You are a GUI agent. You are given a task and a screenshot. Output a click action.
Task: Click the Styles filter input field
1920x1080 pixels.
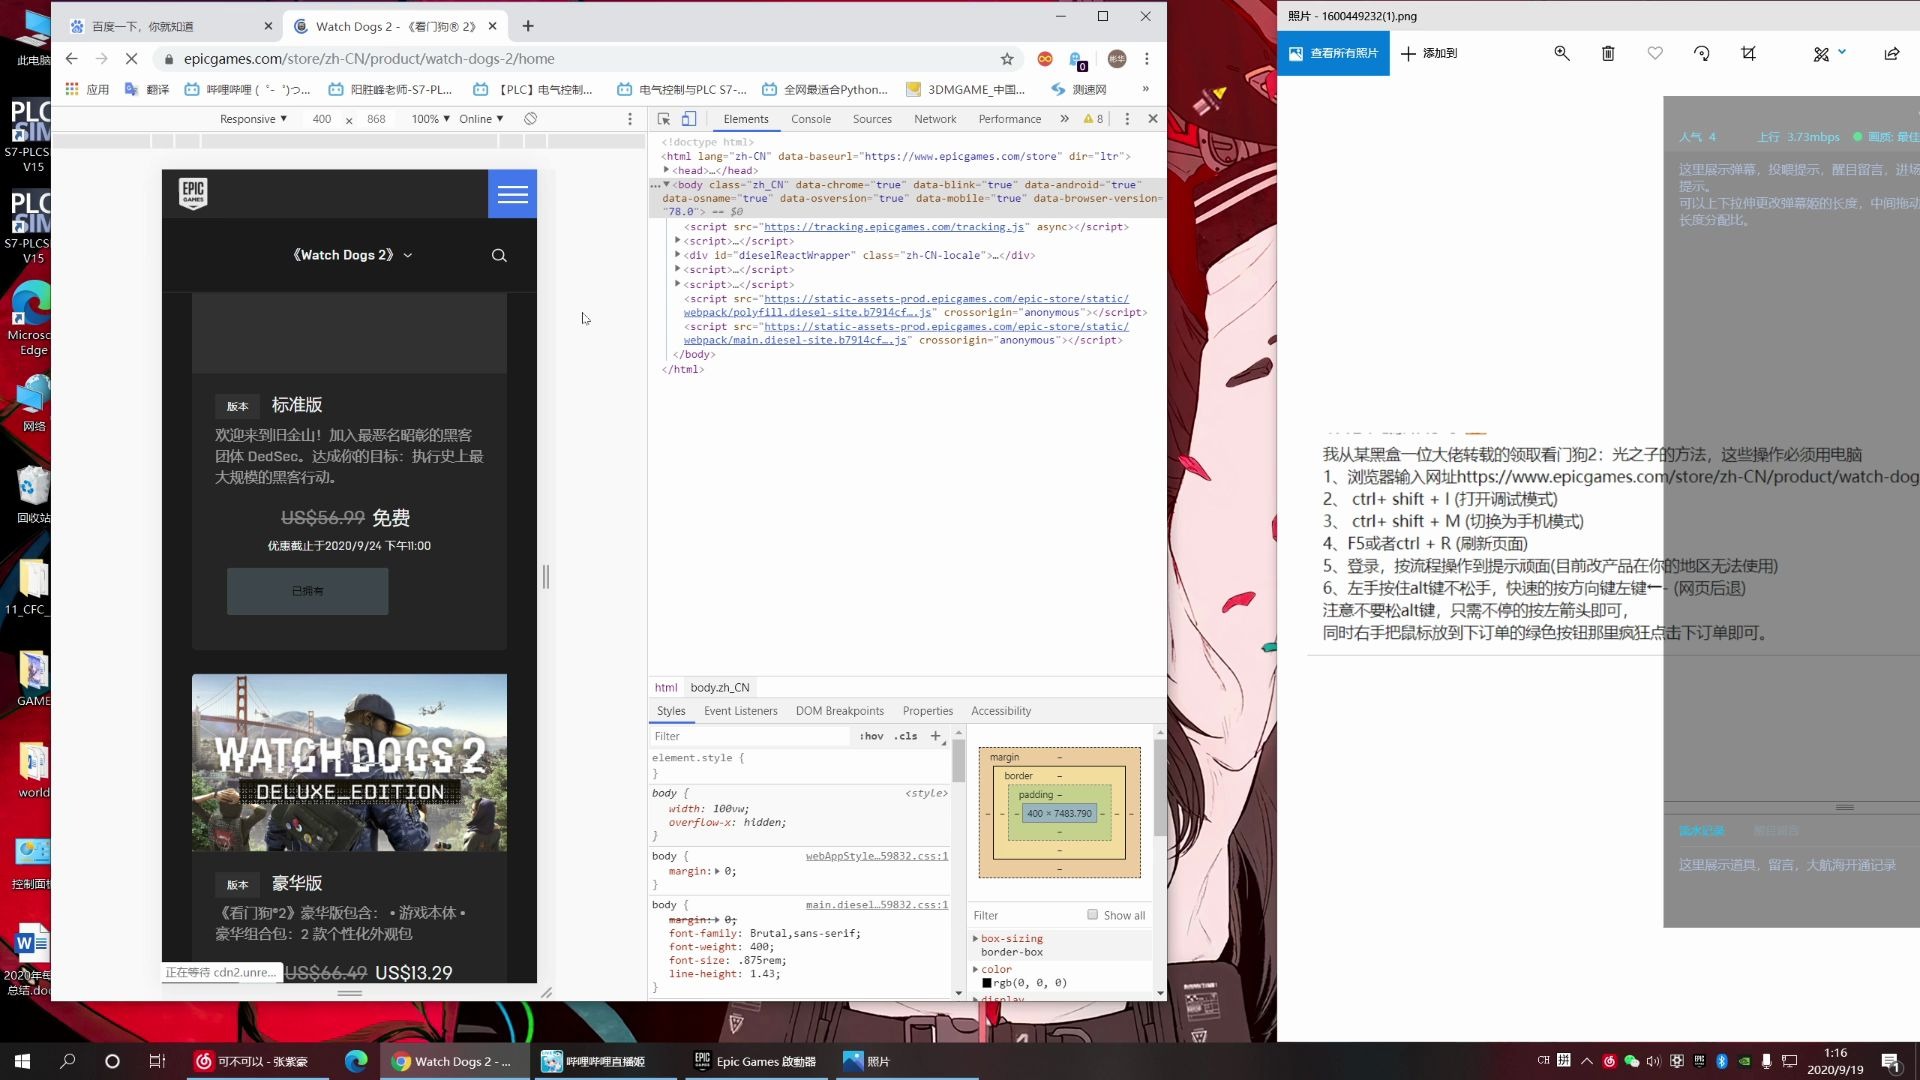click(x=750, y=736)
